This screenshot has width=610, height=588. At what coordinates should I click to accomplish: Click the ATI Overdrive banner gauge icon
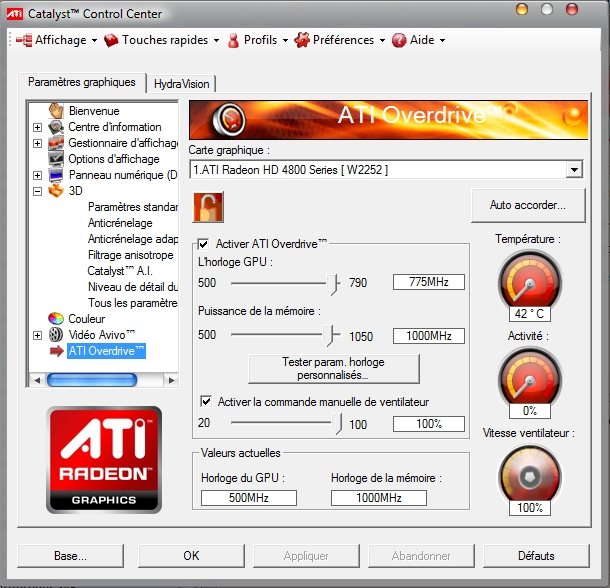tap(230, 119)
